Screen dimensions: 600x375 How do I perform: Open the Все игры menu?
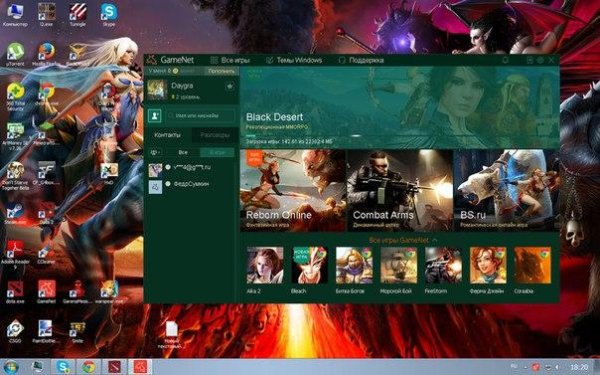[x=230, y=60]
